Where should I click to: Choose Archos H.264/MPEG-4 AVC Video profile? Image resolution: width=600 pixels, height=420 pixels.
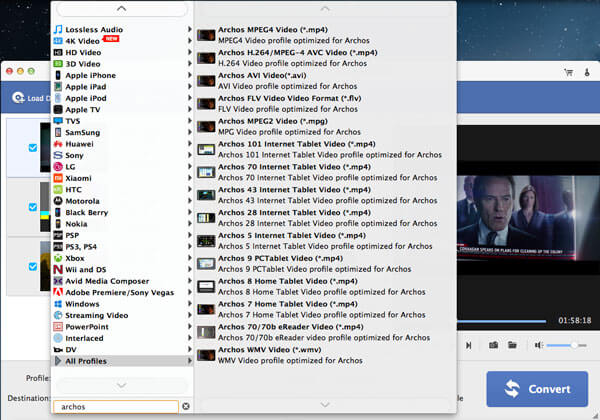(x=325, y=58)
